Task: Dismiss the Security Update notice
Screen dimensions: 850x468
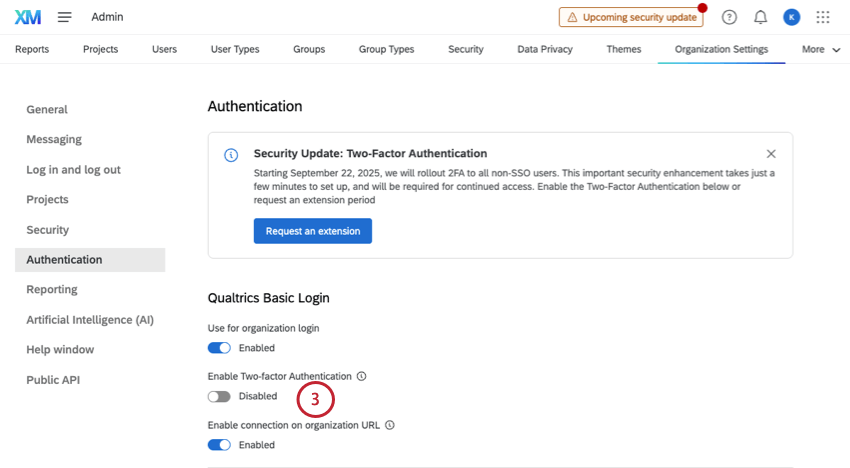Action: [x=771, y=154]
